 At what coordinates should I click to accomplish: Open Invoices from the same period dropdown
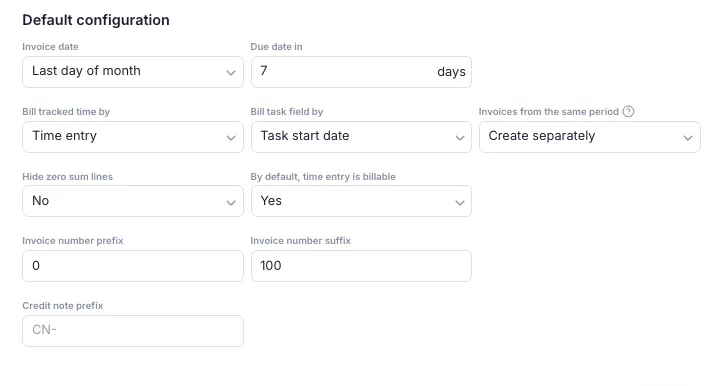coord(590,137)
